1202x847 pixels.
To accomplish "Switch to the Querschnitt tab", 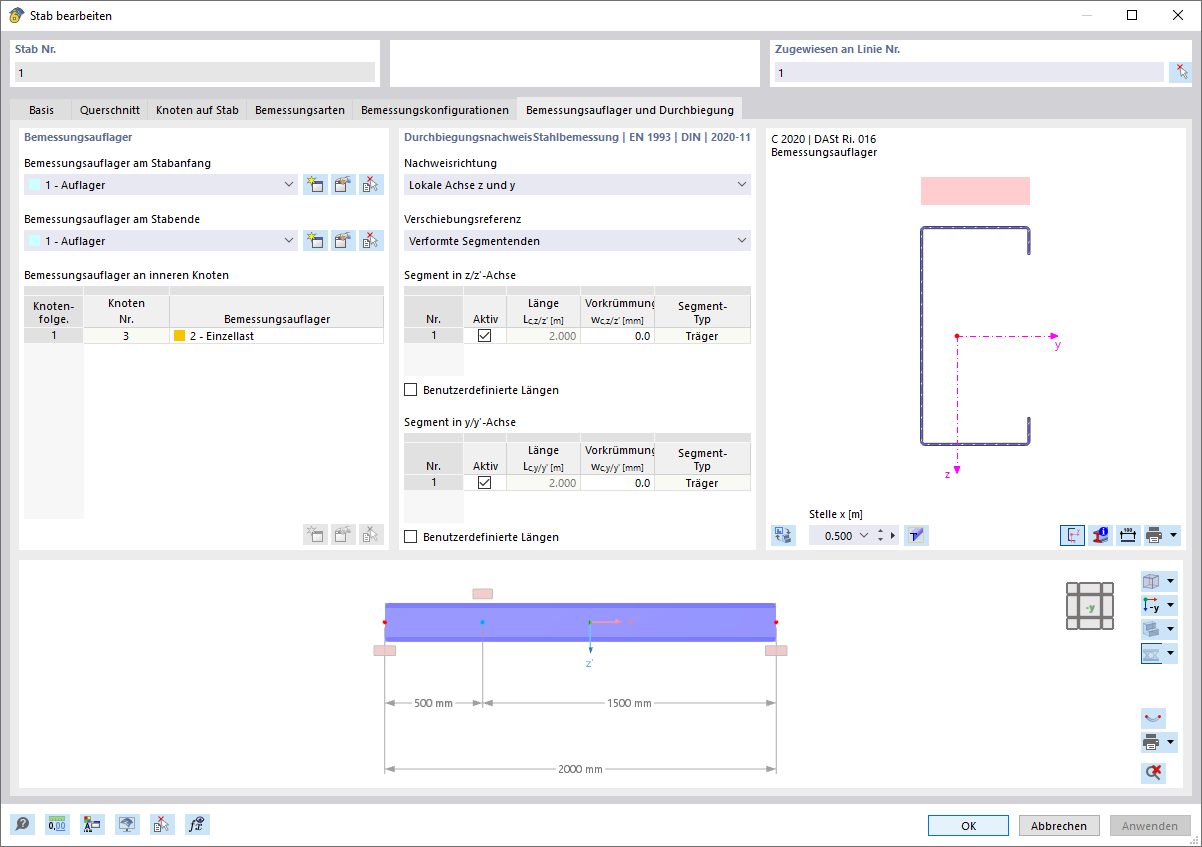I will tap(110, 110).
